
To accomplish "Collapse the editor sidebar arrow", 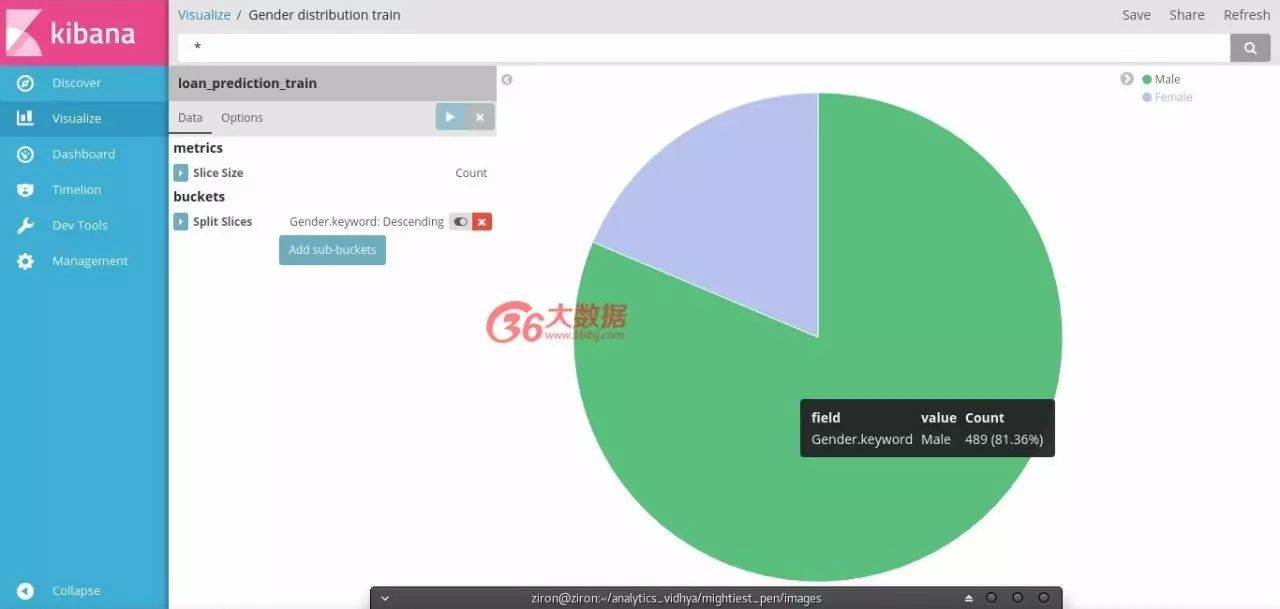I will point(507,80).
